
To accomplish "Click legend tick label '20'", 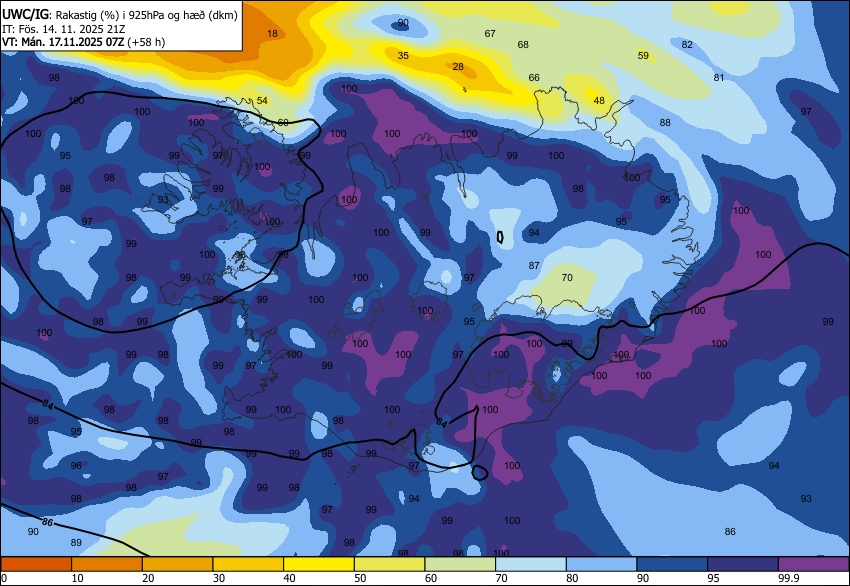I will click(148, 578).
